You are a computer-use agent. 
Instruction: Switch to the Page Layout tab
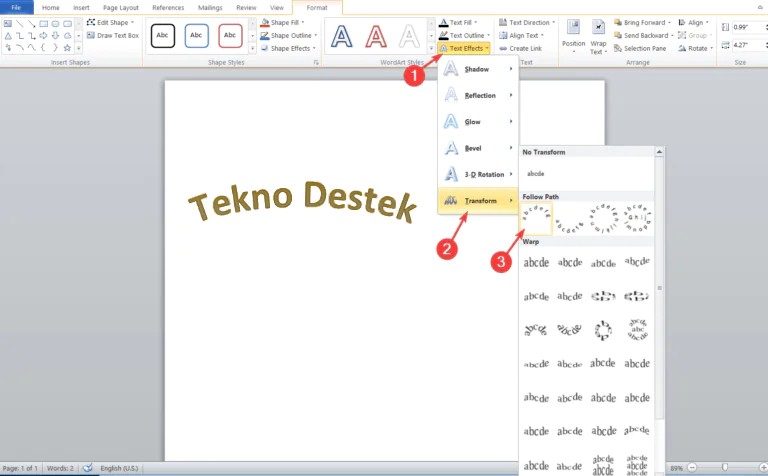[x=122, y=7]
